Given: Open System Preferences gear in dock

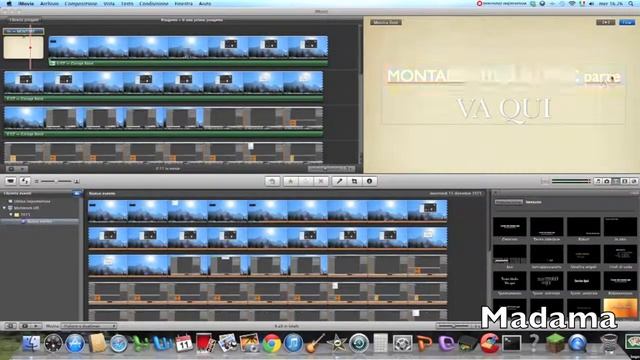Looking at the screenshot, I should 402,343.
